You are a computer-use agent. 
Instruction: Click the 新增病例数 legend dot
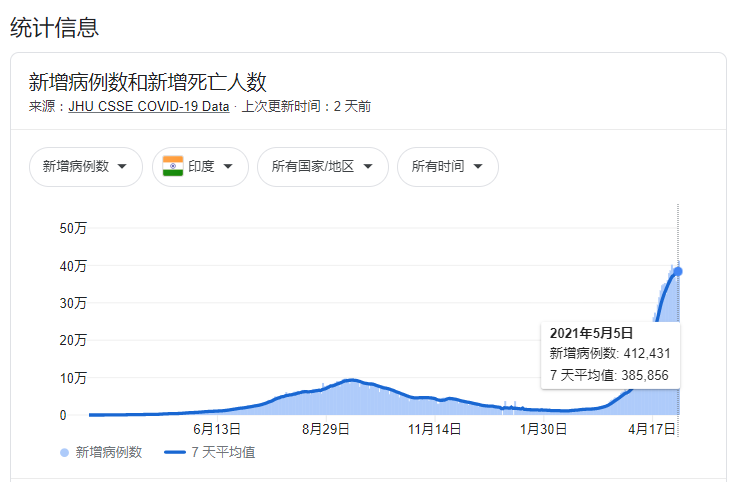[64, 452]
